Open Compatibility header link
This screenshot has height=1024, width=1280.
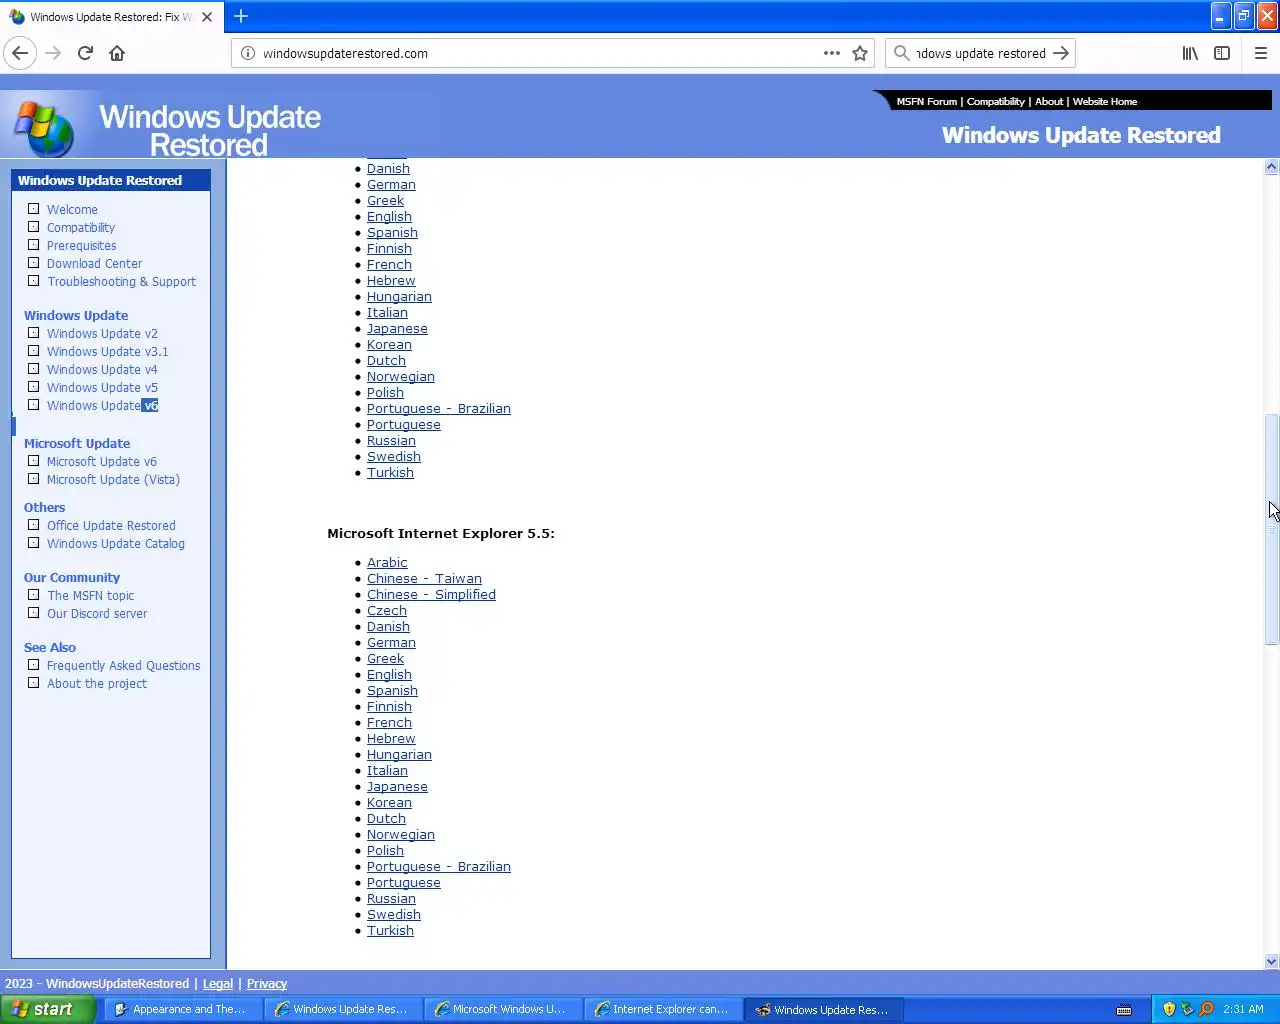[x=995, y=101]
